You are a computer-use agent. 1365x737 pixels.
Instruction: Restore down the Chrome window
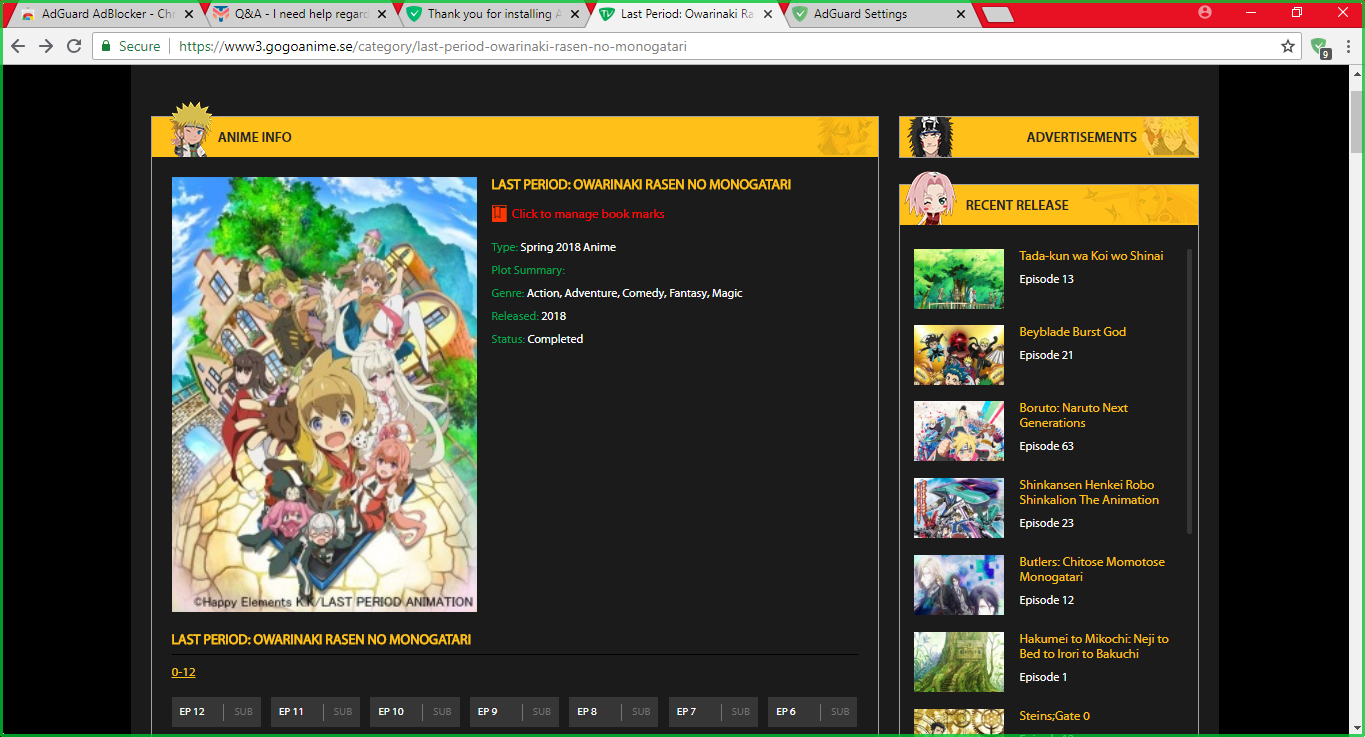point(1297,12)
